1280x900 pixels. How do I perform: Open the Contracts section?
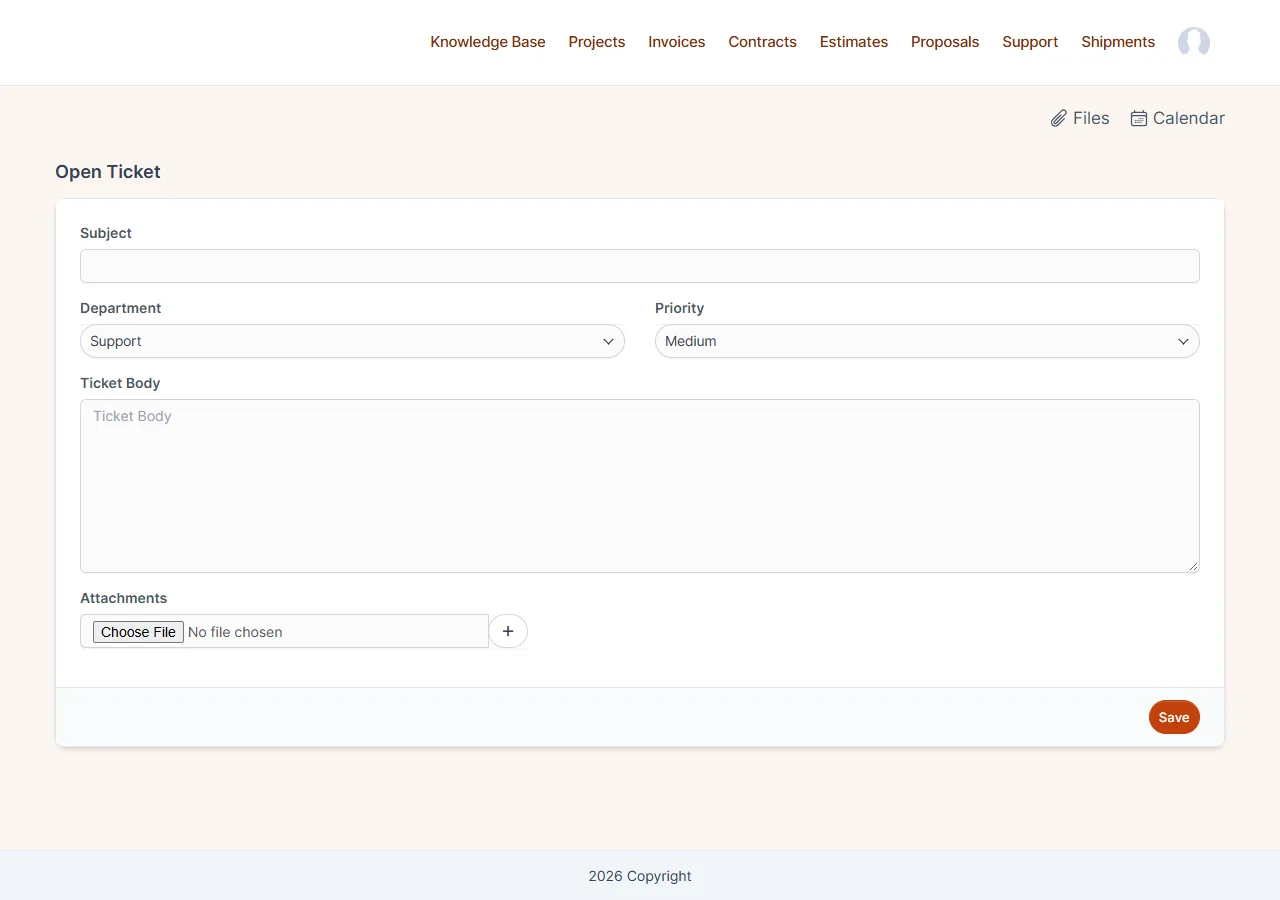coord(763,42)
